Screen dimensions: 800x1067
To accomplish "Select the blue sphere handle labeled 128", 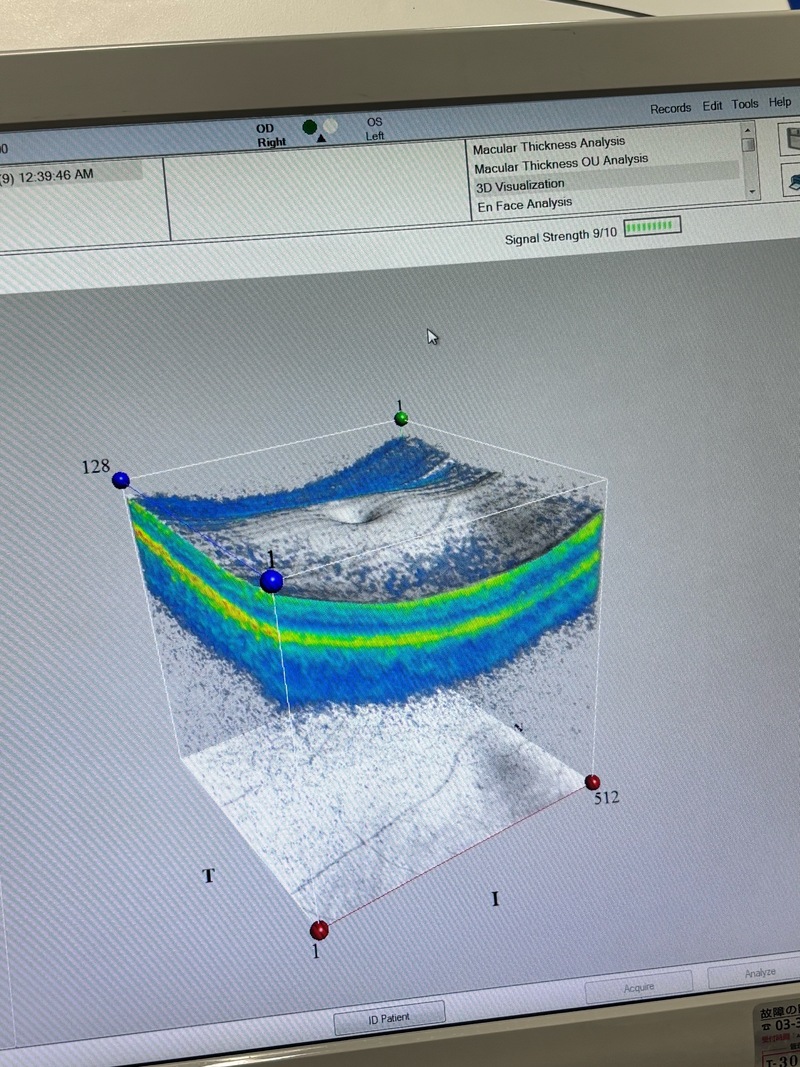I will click(121, 481).
